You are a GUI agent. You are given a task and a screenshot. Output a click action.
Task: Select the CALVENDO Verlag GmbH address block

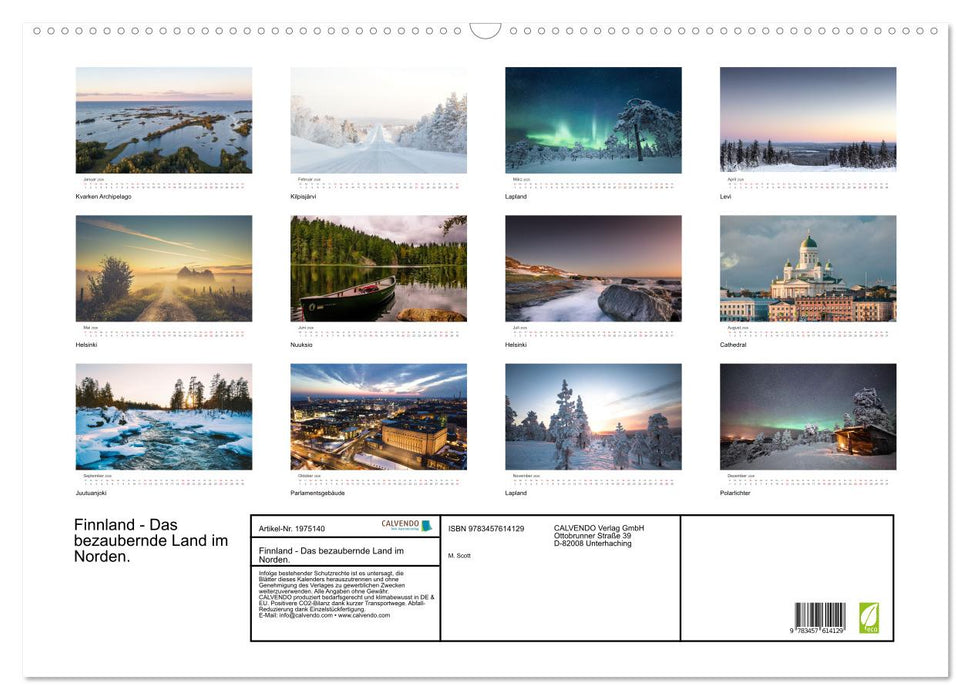coord(600,532)
